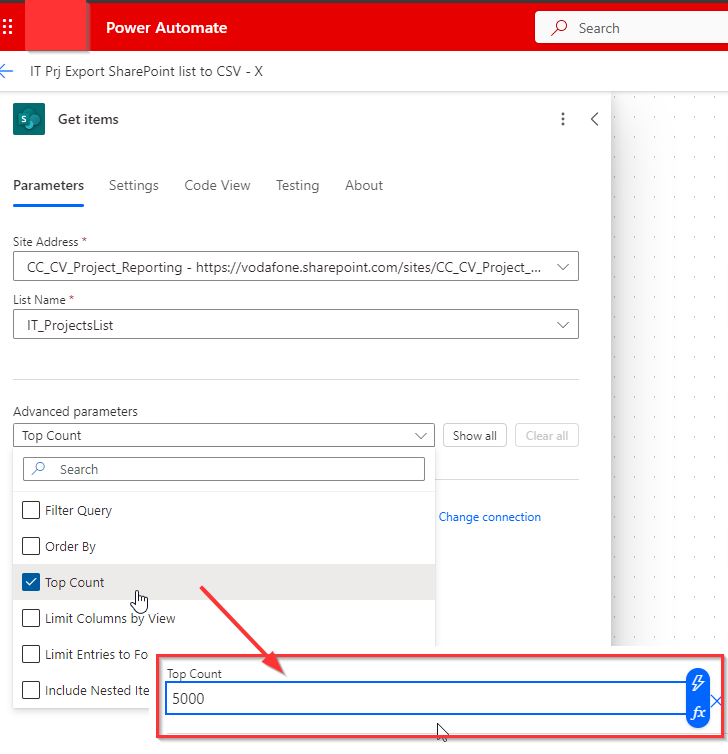Viewport: 728px width, 754px height.
Task: Uncheck the Top Count checkbox
Action: 31,583
